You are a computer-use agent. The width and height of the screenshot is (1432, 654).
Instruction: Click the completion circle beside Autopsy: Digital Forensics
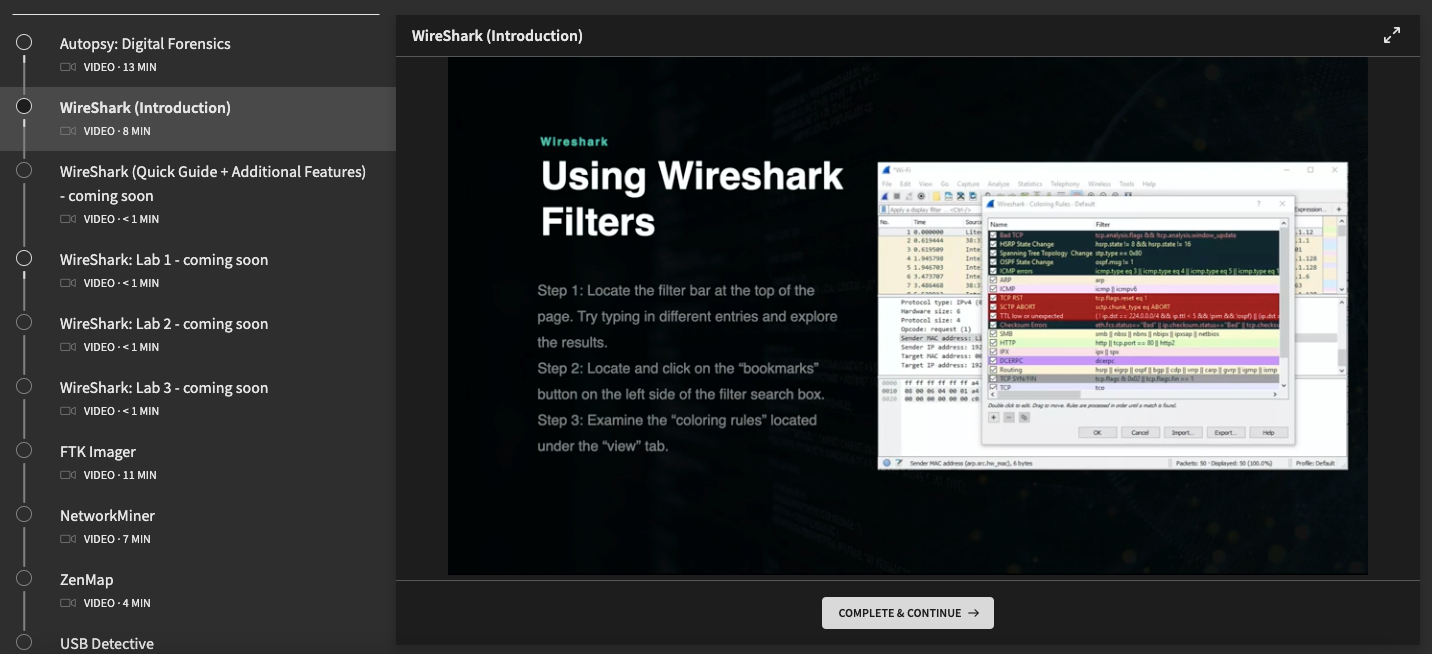click(x=24, y=42)
